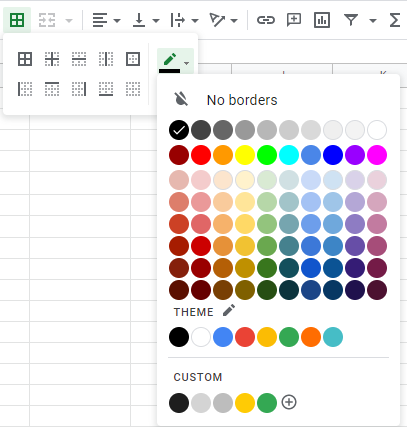
Task: Add a custom color plus button
Action: (289, 402)
